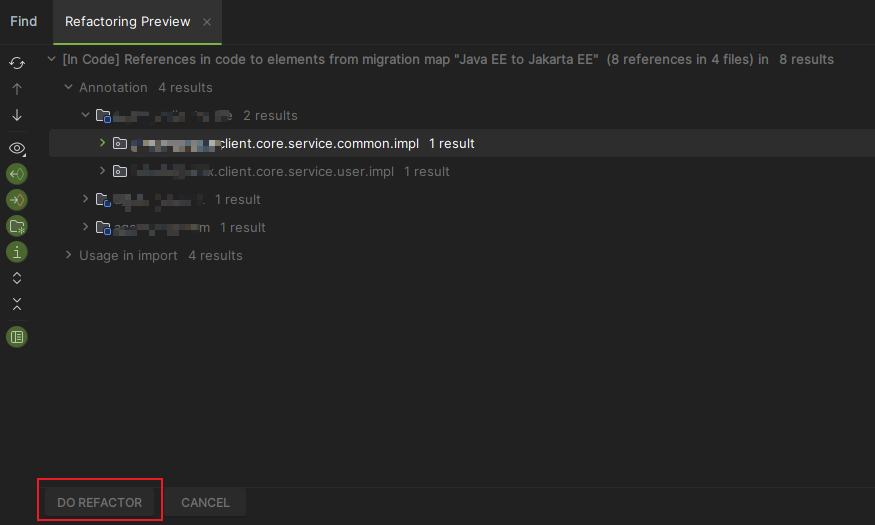Viewport: 875px width, 525px height.
Task: Click the CANCEL button
Action: pos(205,502)
